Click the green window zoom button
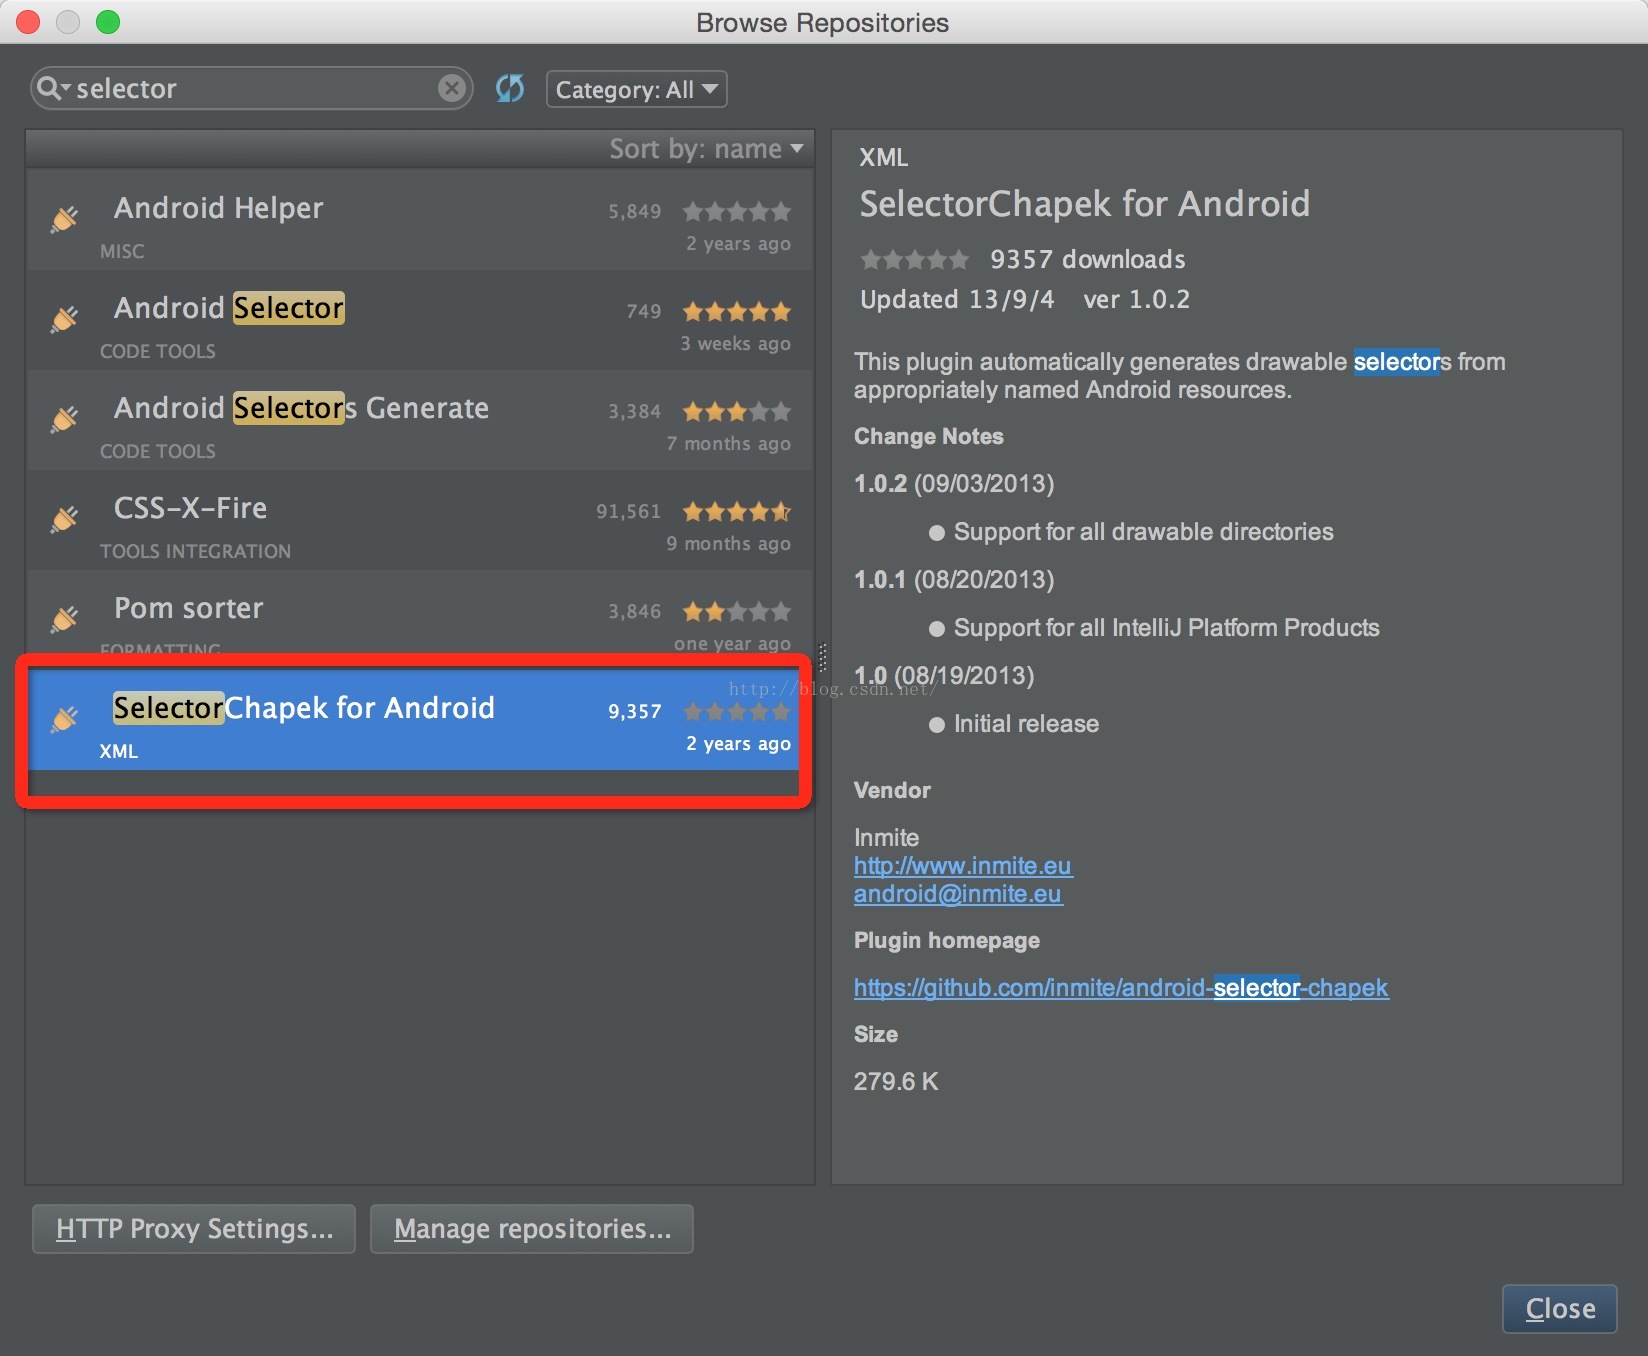This screenshot has height=1356, width=1648. pyautogui.click(x=108, y=22)
